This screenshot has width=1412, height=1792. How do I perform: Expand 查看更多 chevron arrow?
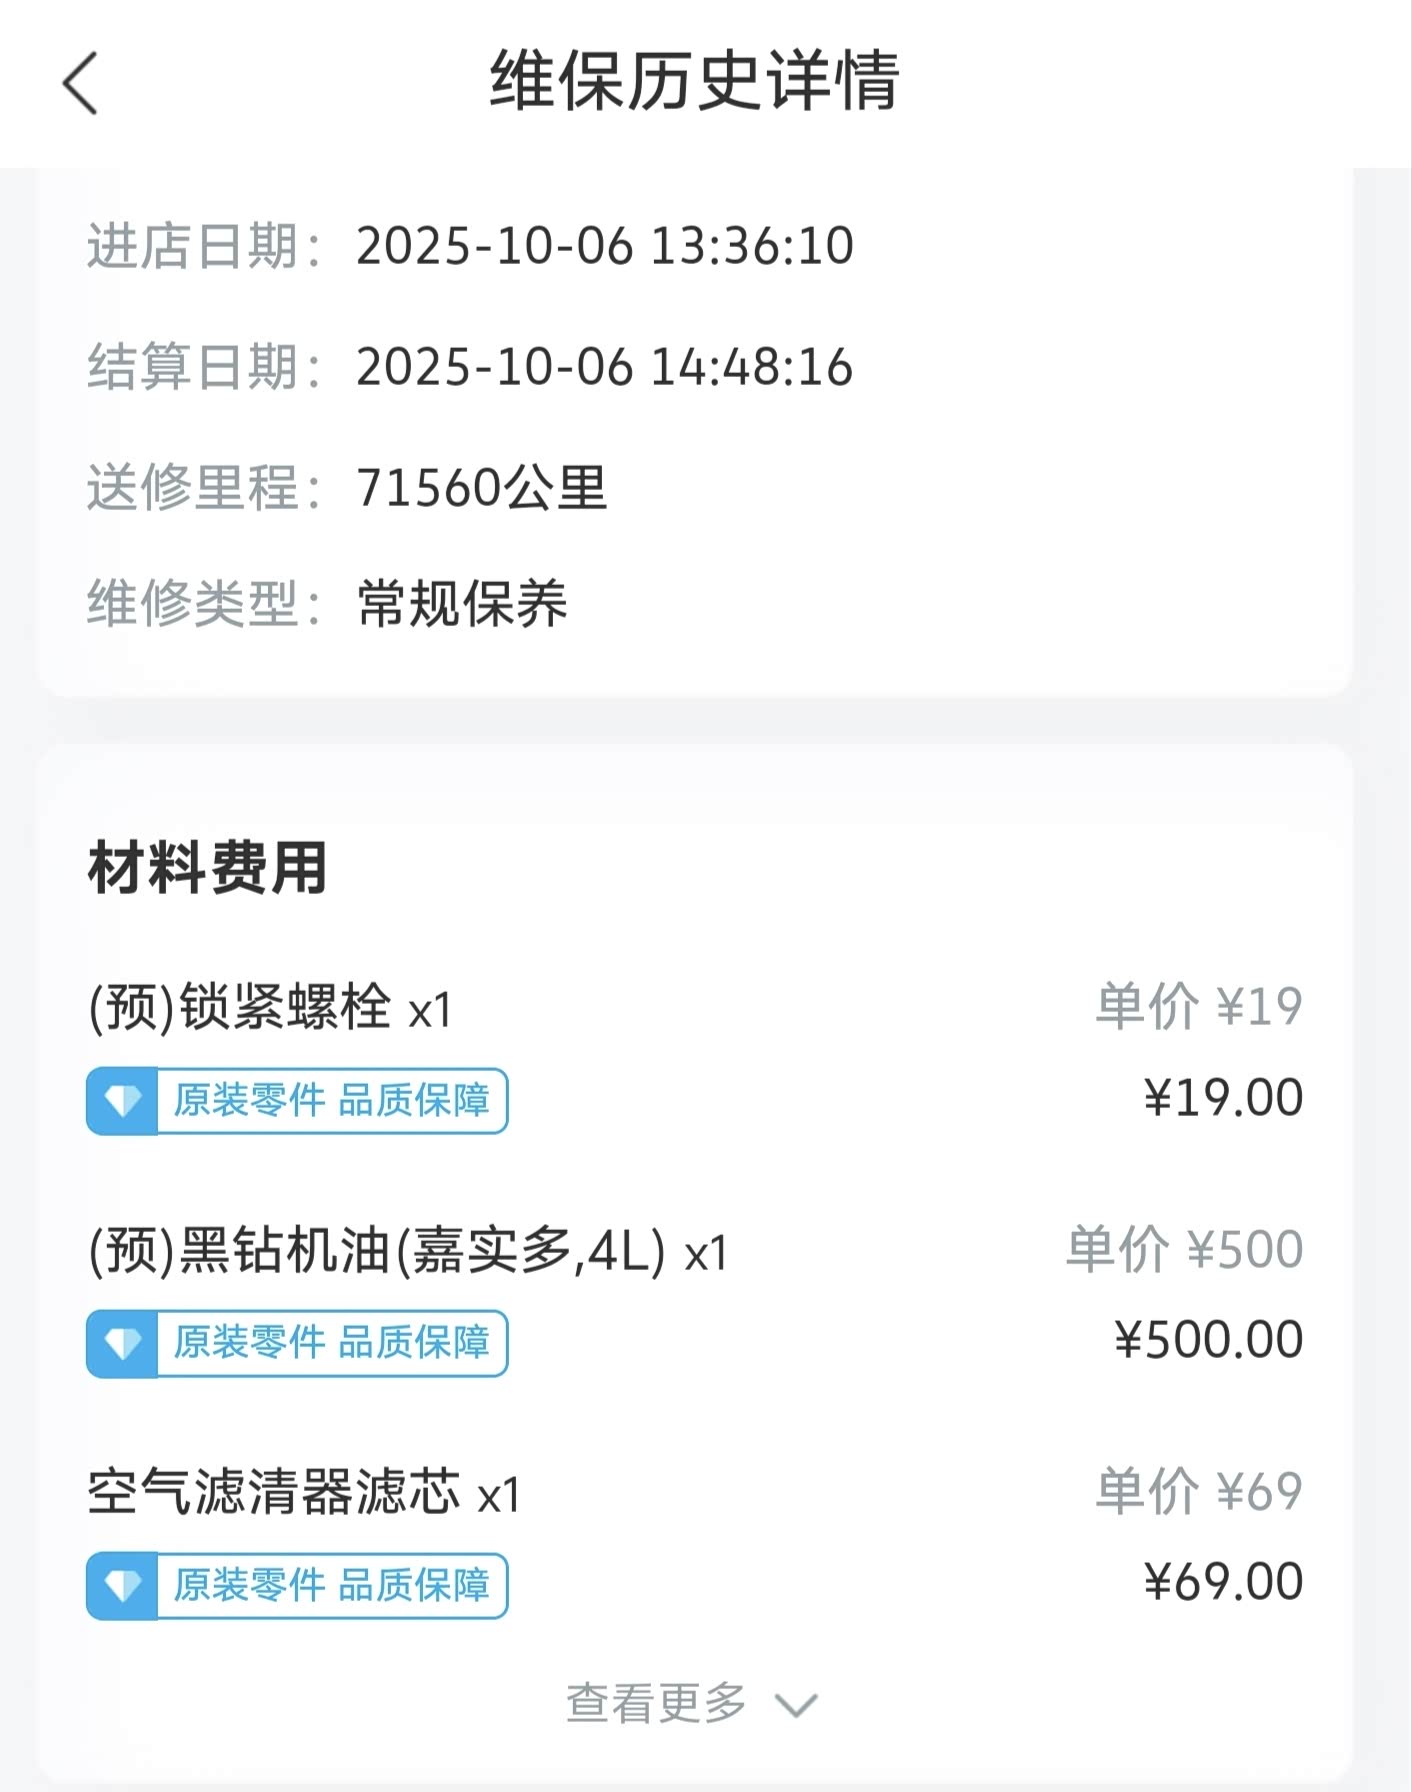click(797, 1705)
